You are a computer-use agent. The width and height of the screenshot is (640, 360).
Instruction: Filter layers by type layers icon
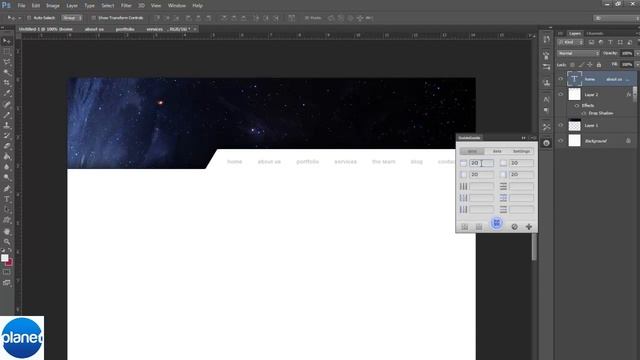click(610, 42)
